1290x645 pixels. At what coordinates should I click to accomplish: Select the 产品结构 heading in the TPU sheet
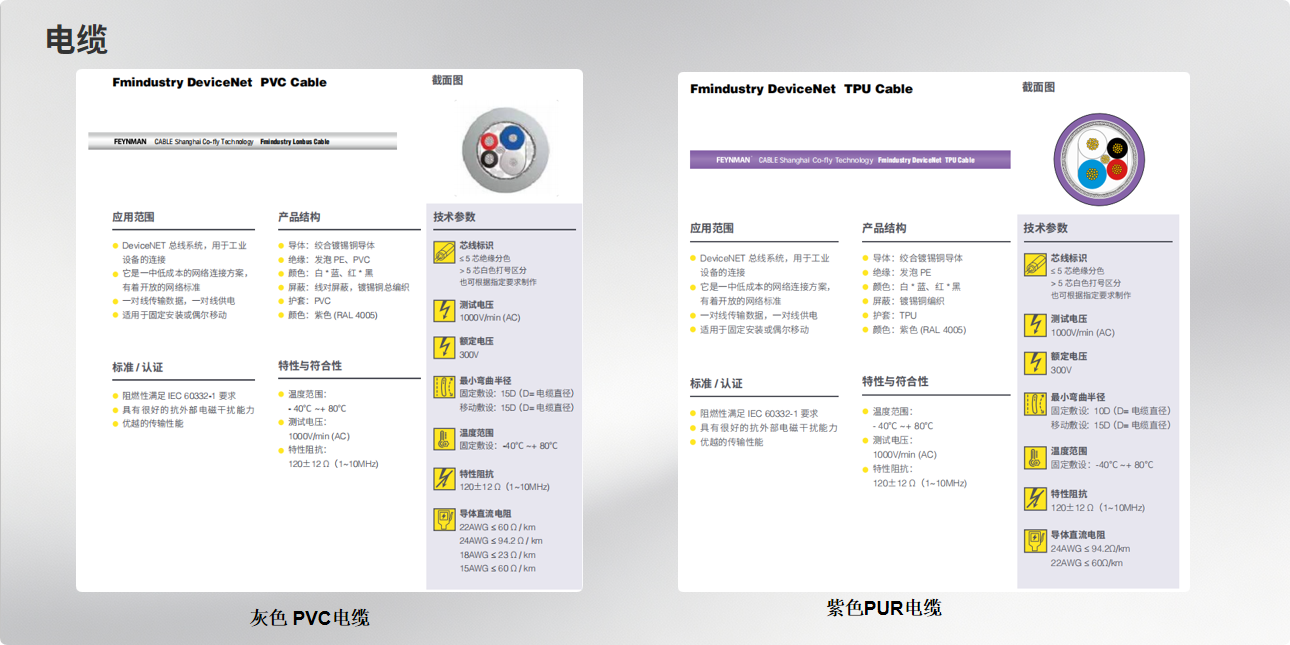(884, 228)
